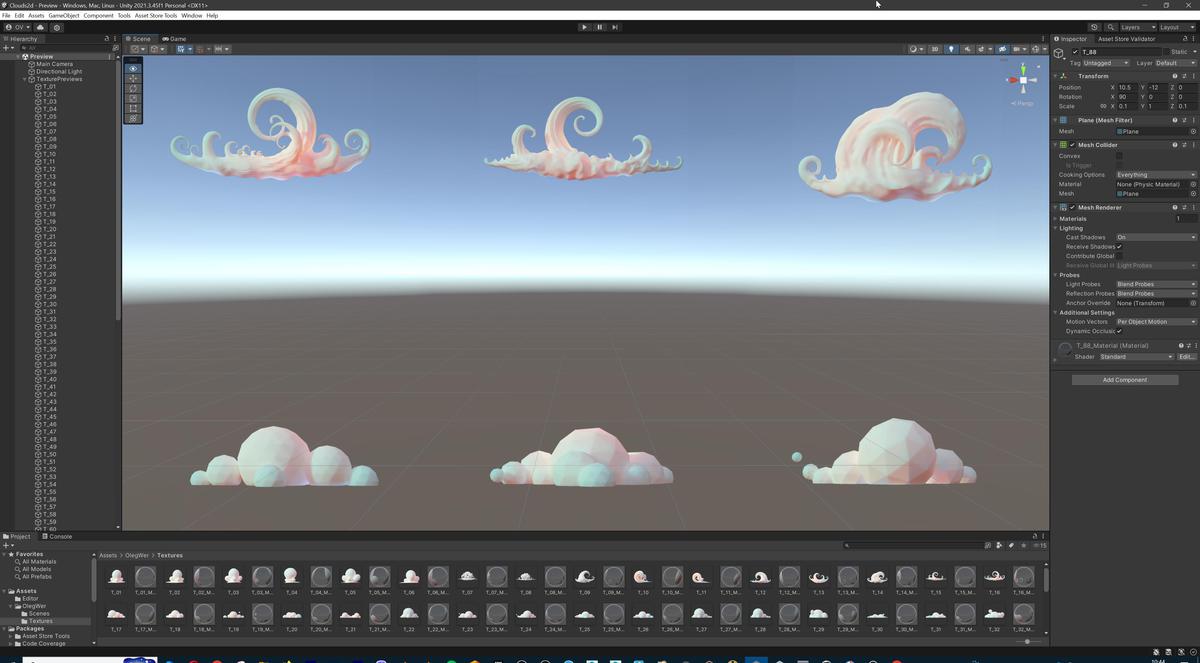Click the Persp scene gizmo cube
Image resolution: width=1200 pixels, height=663 pixels.
tap(1022, 81)
